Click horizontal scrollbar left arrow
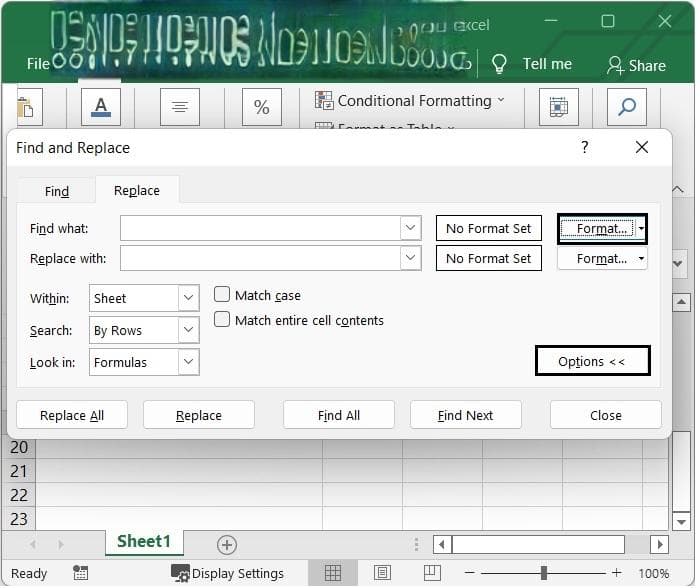The height and width of the screenshot is (588, 700). [442, 545]
